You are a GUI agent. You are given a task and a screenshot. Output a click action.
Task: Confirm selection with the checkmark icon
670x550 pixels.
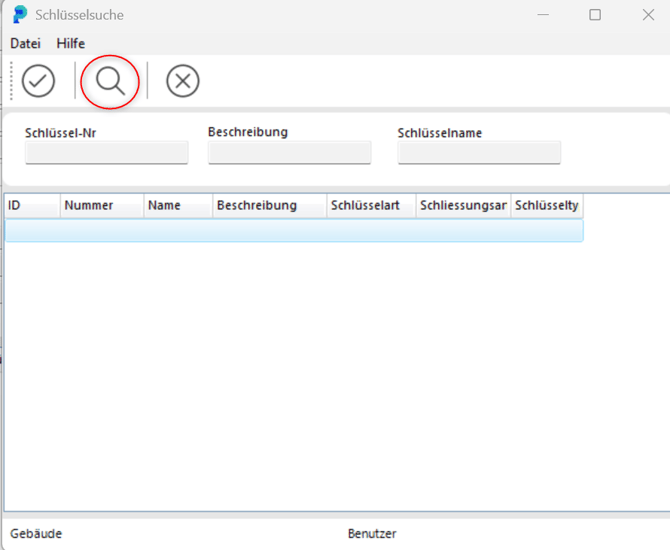pos(38,81)
